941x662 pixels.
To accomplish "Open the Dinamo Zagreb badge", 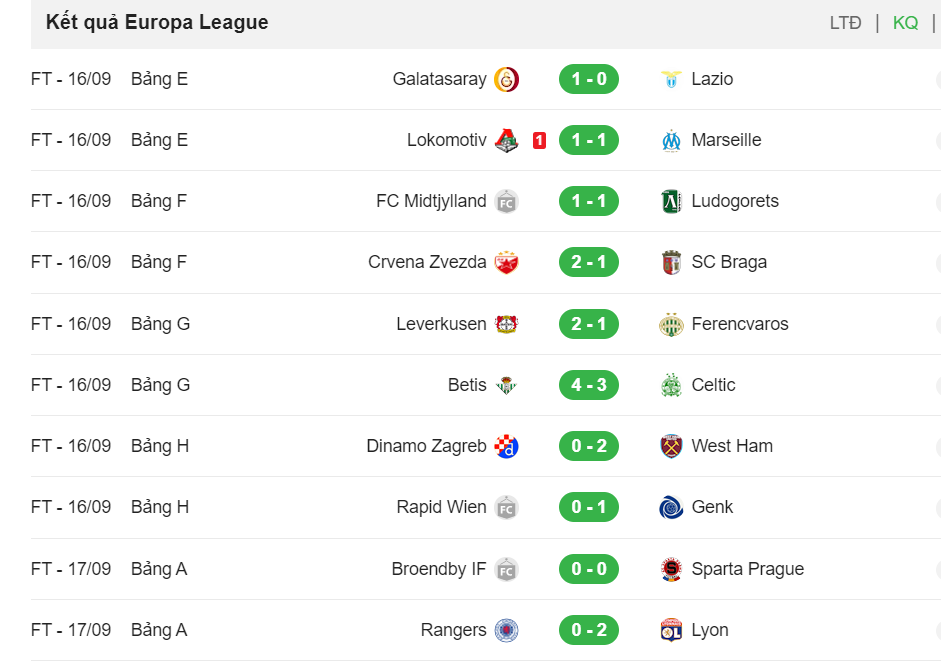I will pos(506,447).
